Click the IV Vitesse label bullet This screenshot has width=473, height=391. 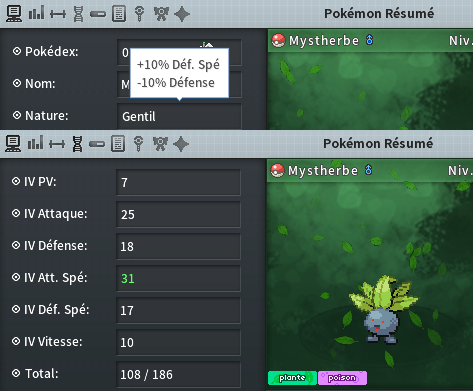[x=16, y=341]
